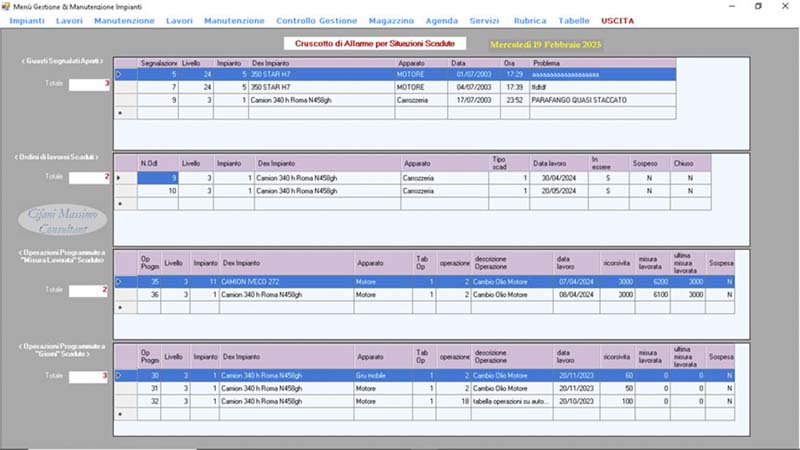The width and height of the screenshot is (800, 450).
Task: Click the row selector arrow for Op Progrn 30
Action: [x=120, y=375]
